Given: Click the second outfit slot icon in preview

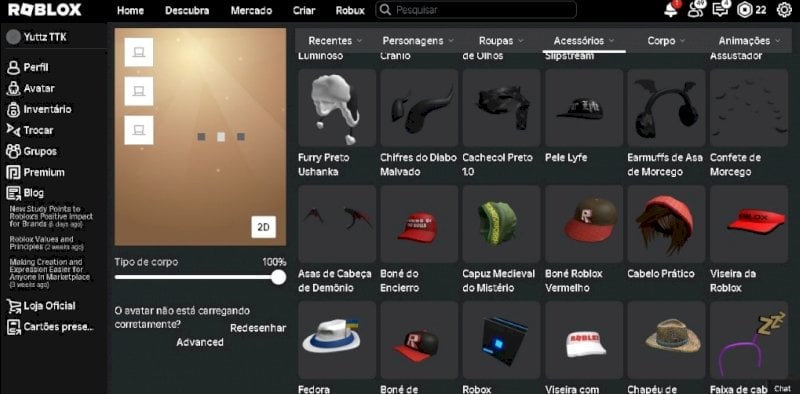Looking at the screenshot, I should point(139,91).
